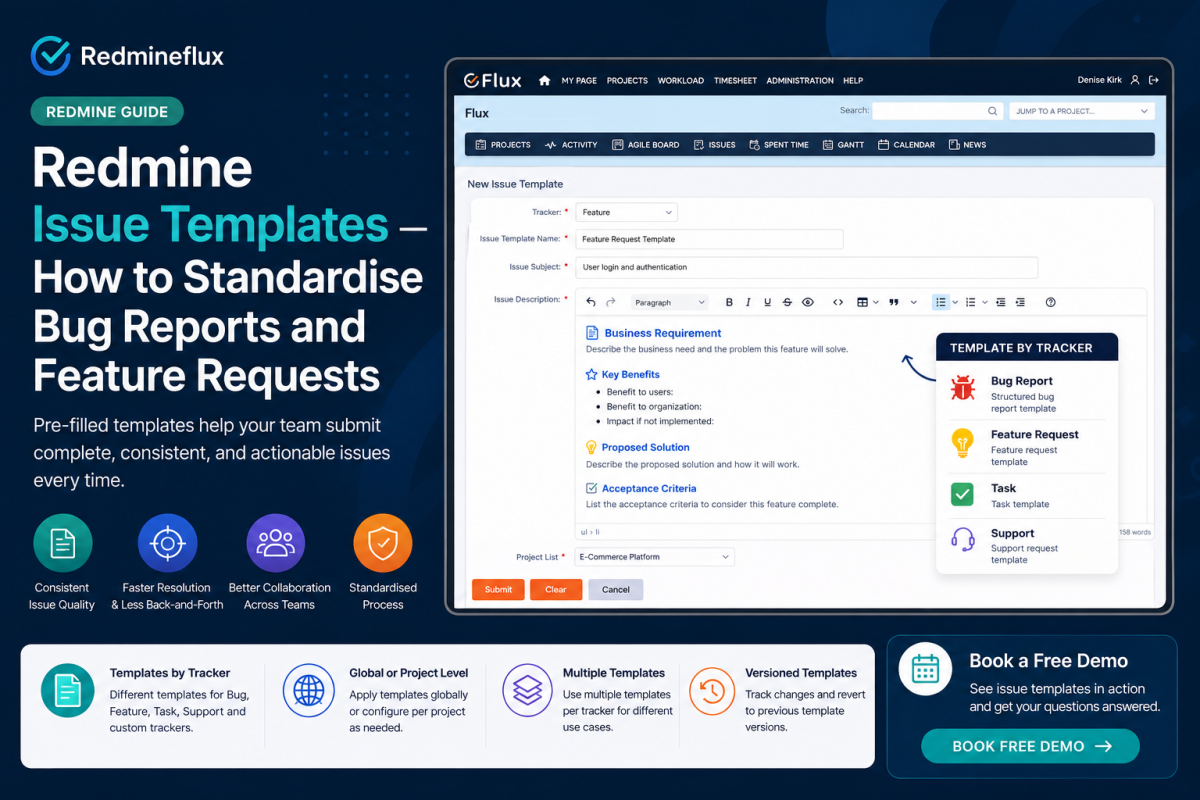Expand the table options arrow
The height and width of the screenshot is (800, 1200).
pyautogui.click(x=876, y=302)
